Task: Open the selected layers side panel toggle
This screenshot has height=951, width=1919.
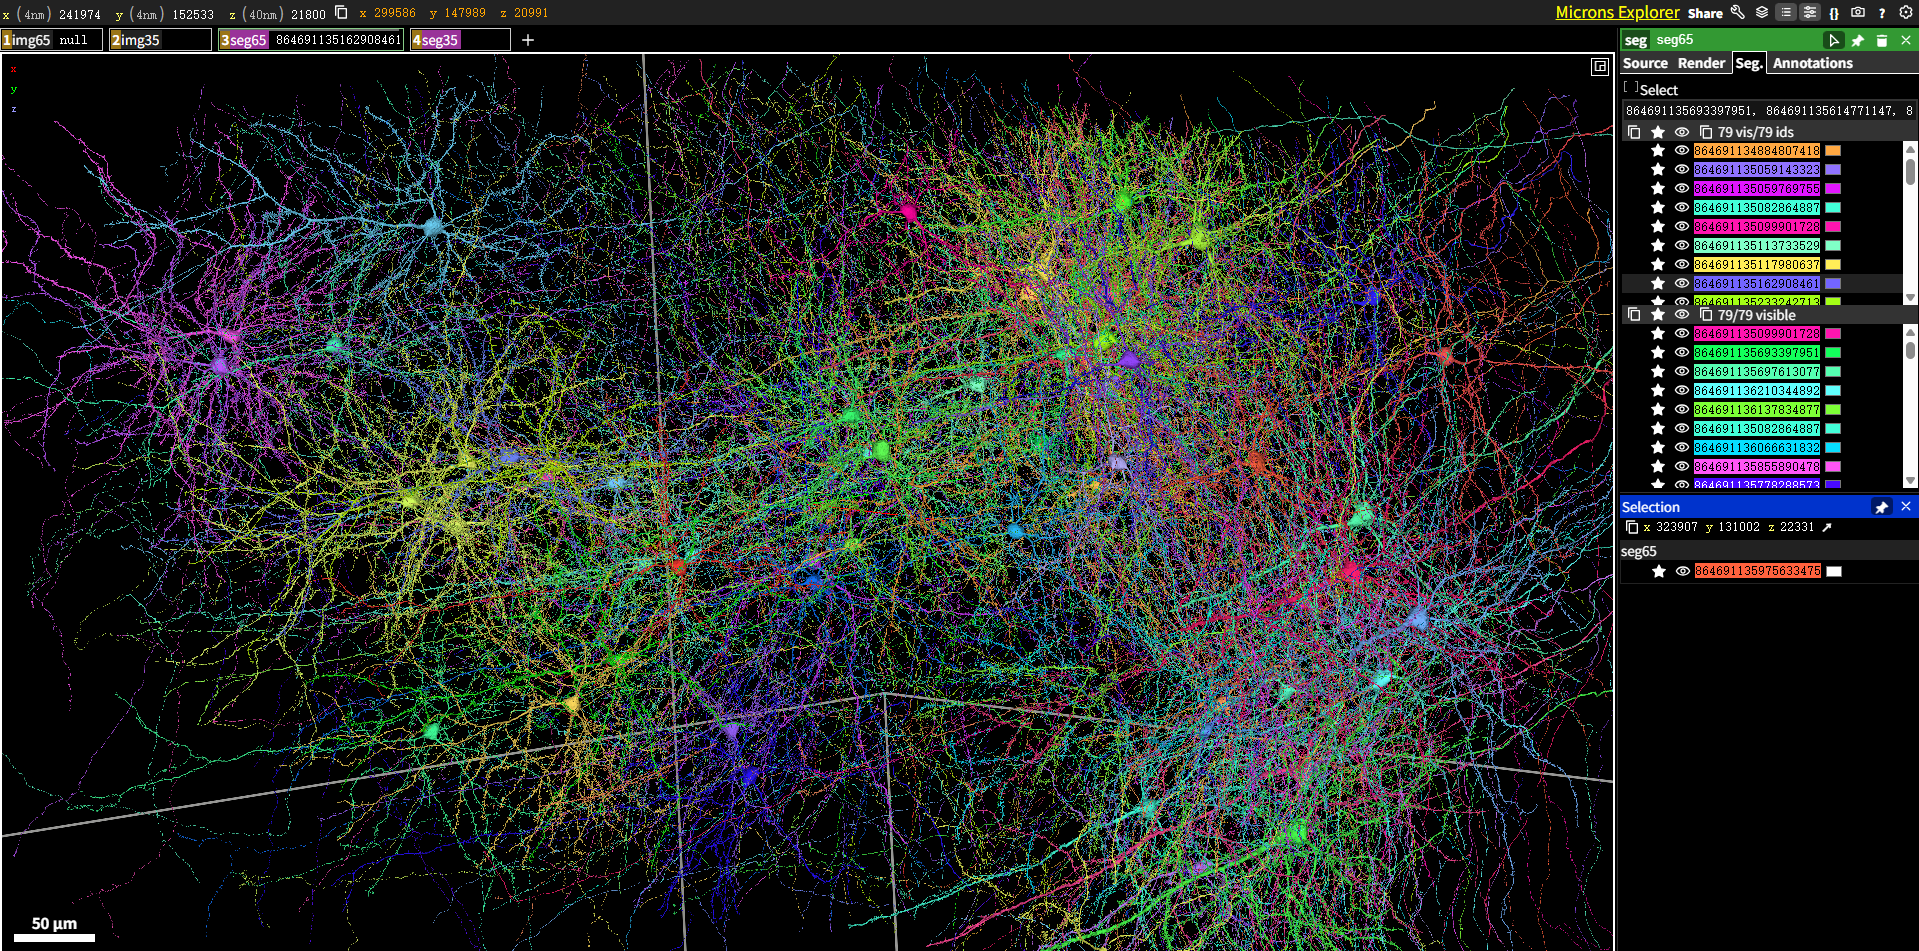Action: tap(1810, 12)
